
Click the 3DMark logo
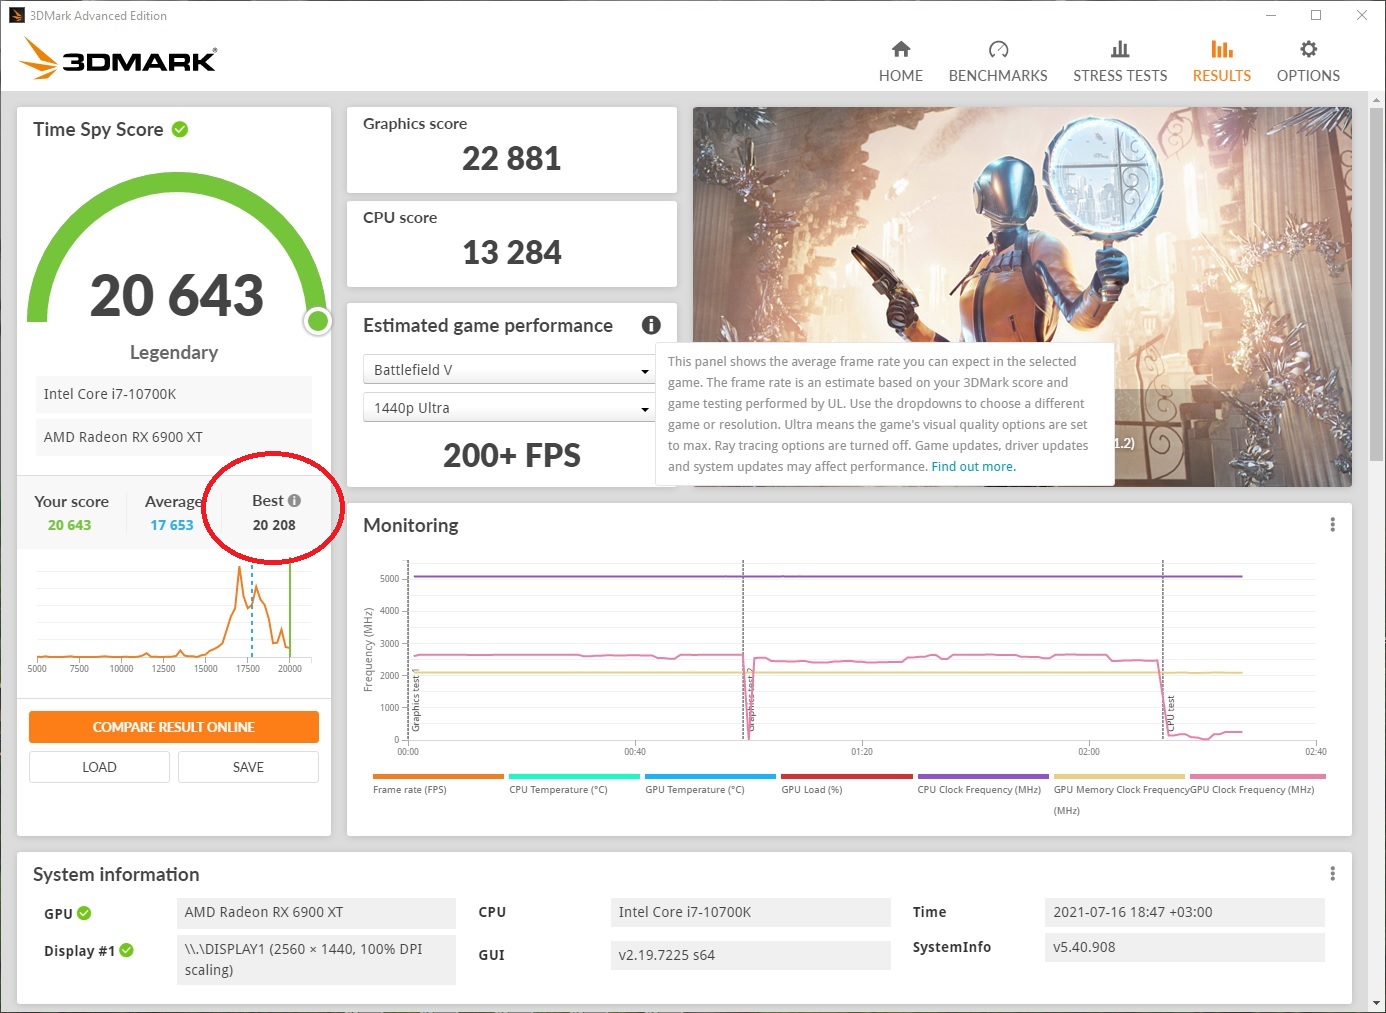pyautogui.click(x=119, y=58)
